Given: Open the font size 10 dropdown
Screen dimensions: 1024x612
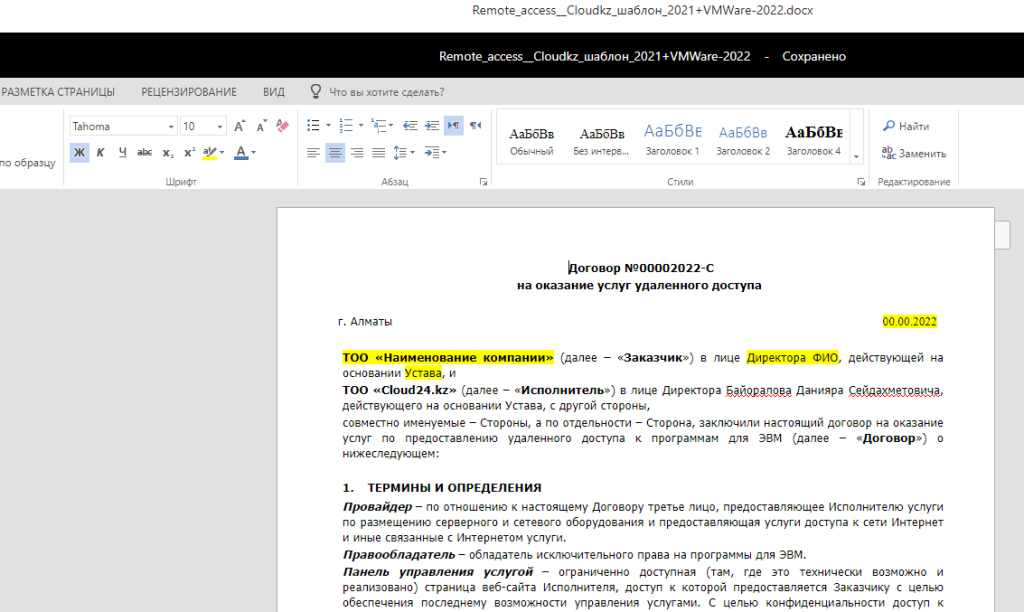Looking at the screenshot, I should 220,127.
